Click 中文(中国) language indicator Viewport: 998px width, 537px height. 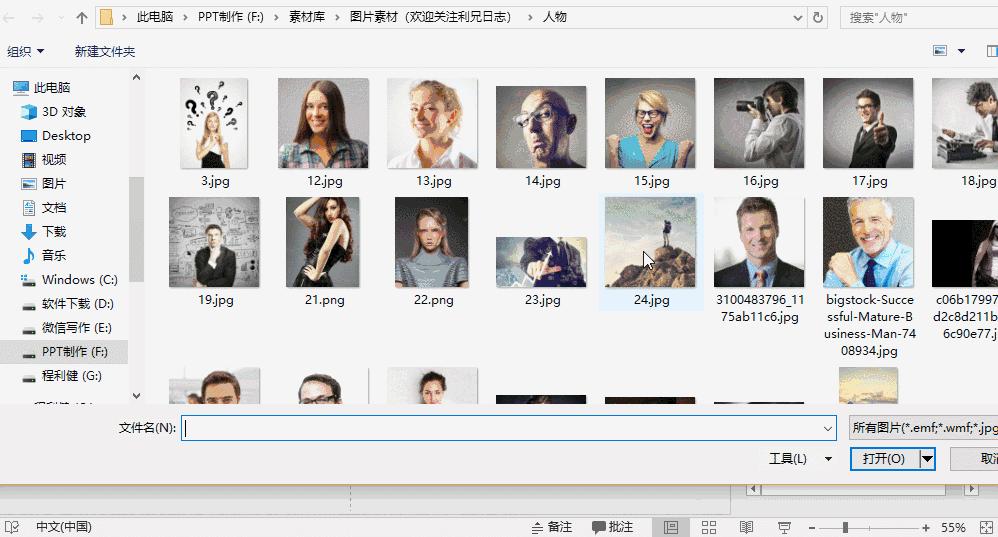64,527
